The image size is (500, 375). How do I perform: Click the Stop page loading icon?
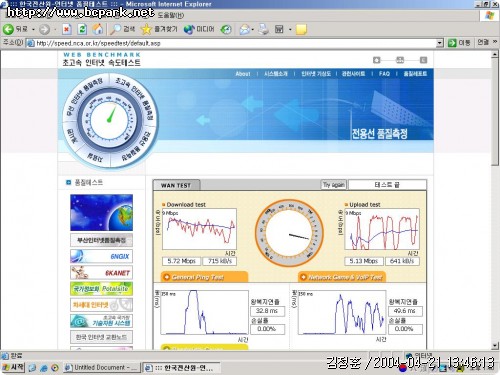click(67, 29)
